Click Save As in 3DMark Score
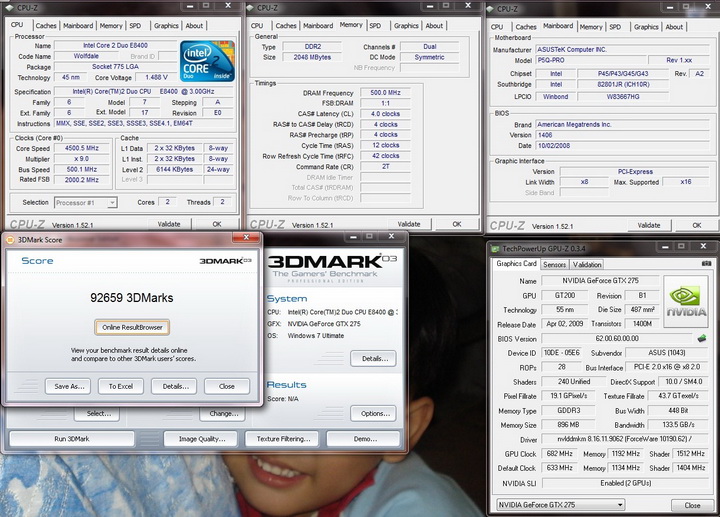Screen dimensions: 720x517 click(x=68, y=386)
